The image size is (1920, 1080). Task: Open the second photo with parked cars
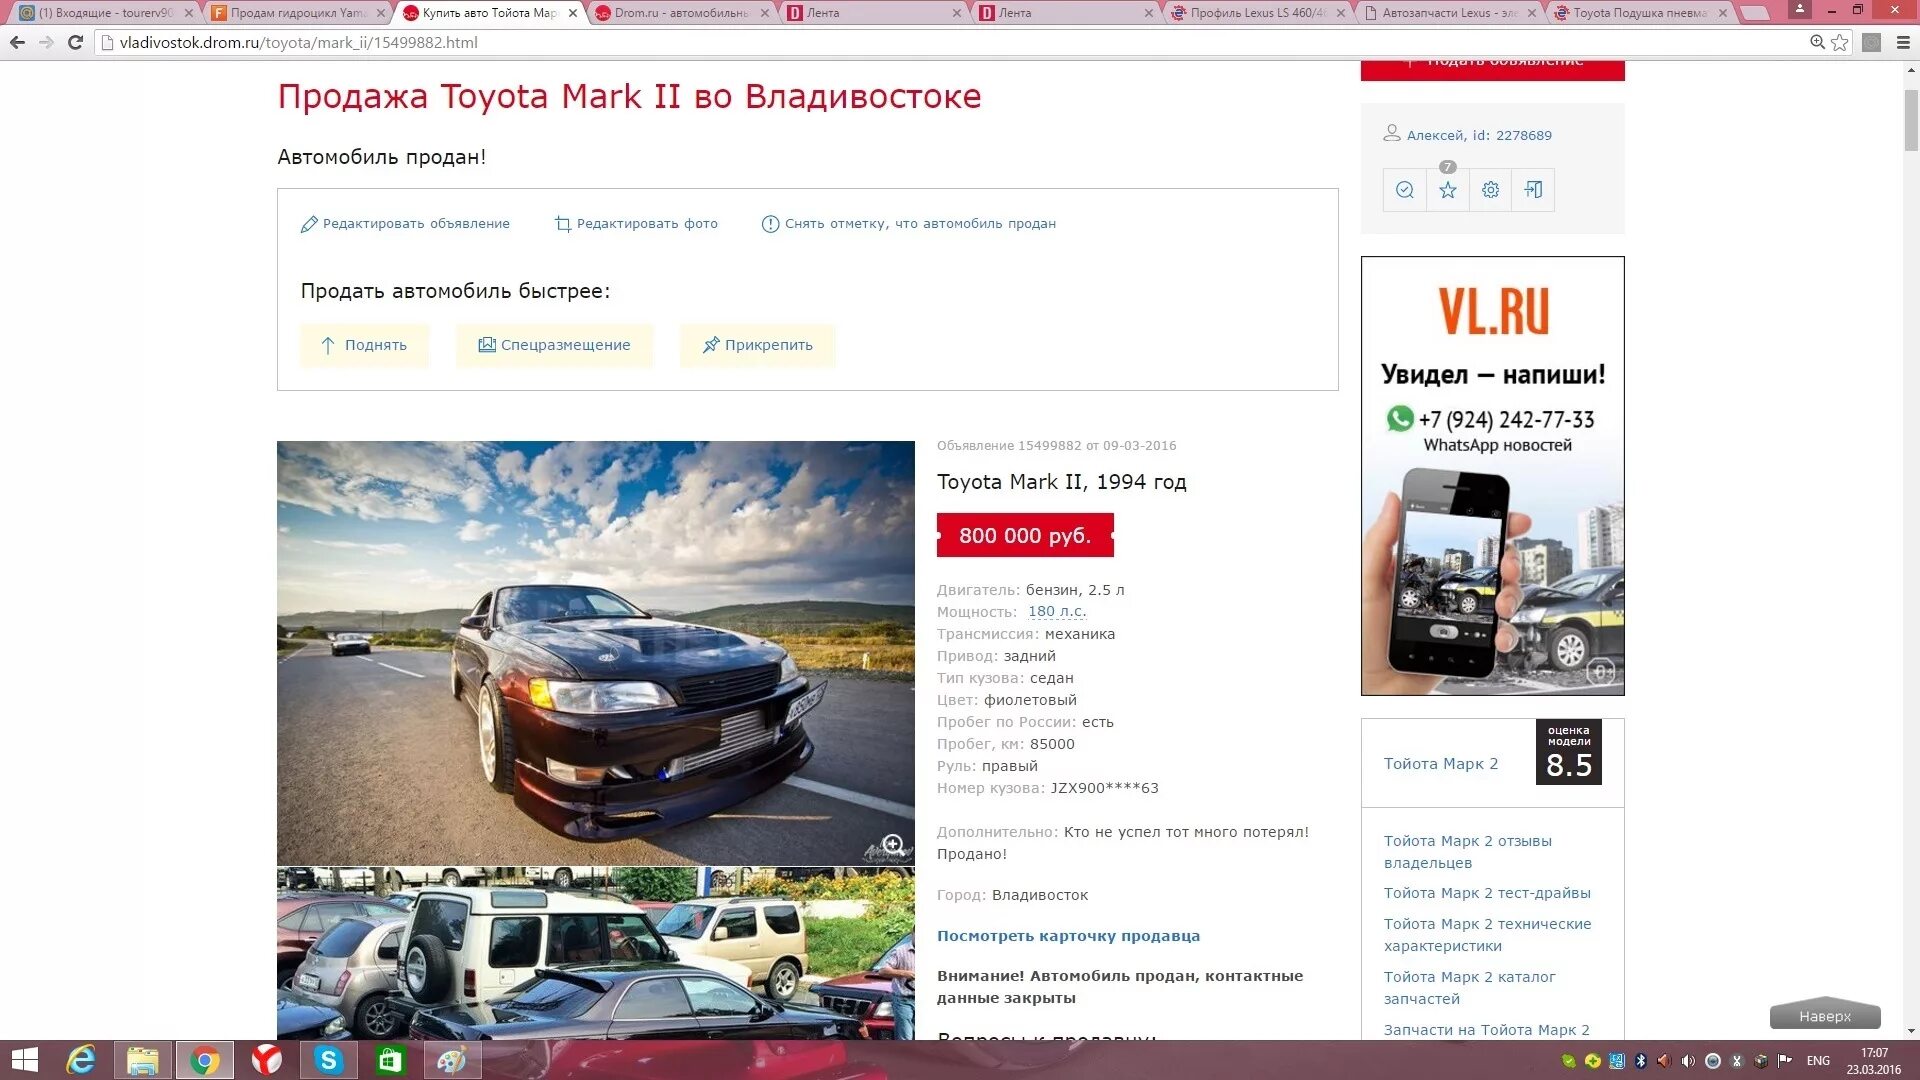[x=595, y=954]
